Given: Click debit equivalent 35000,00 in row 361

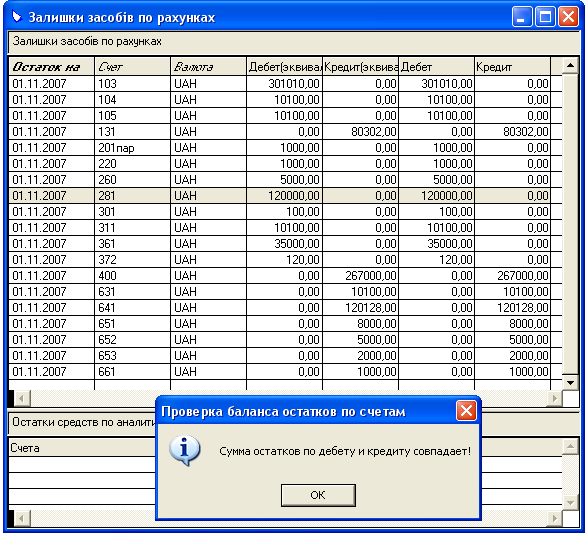Looking at the screenshot, I should (x=285, y=244).
